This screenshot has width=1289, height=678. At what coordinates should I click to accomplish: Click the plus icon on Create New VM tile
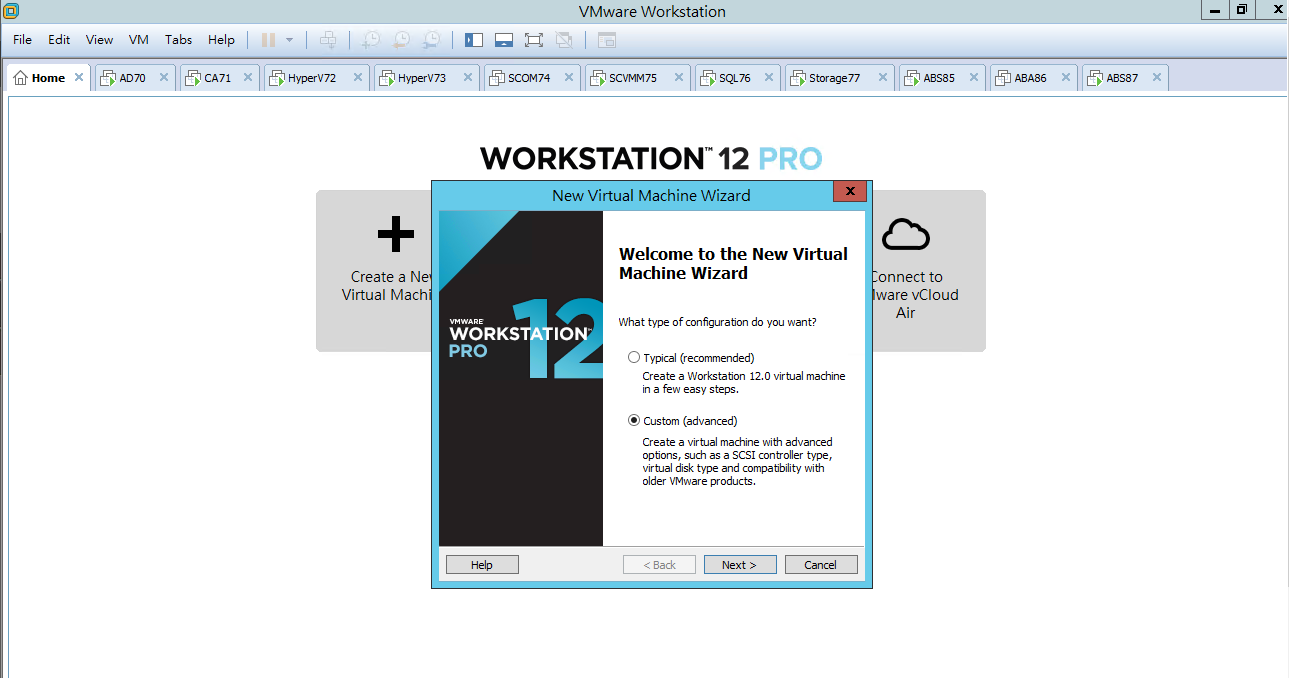396,234
